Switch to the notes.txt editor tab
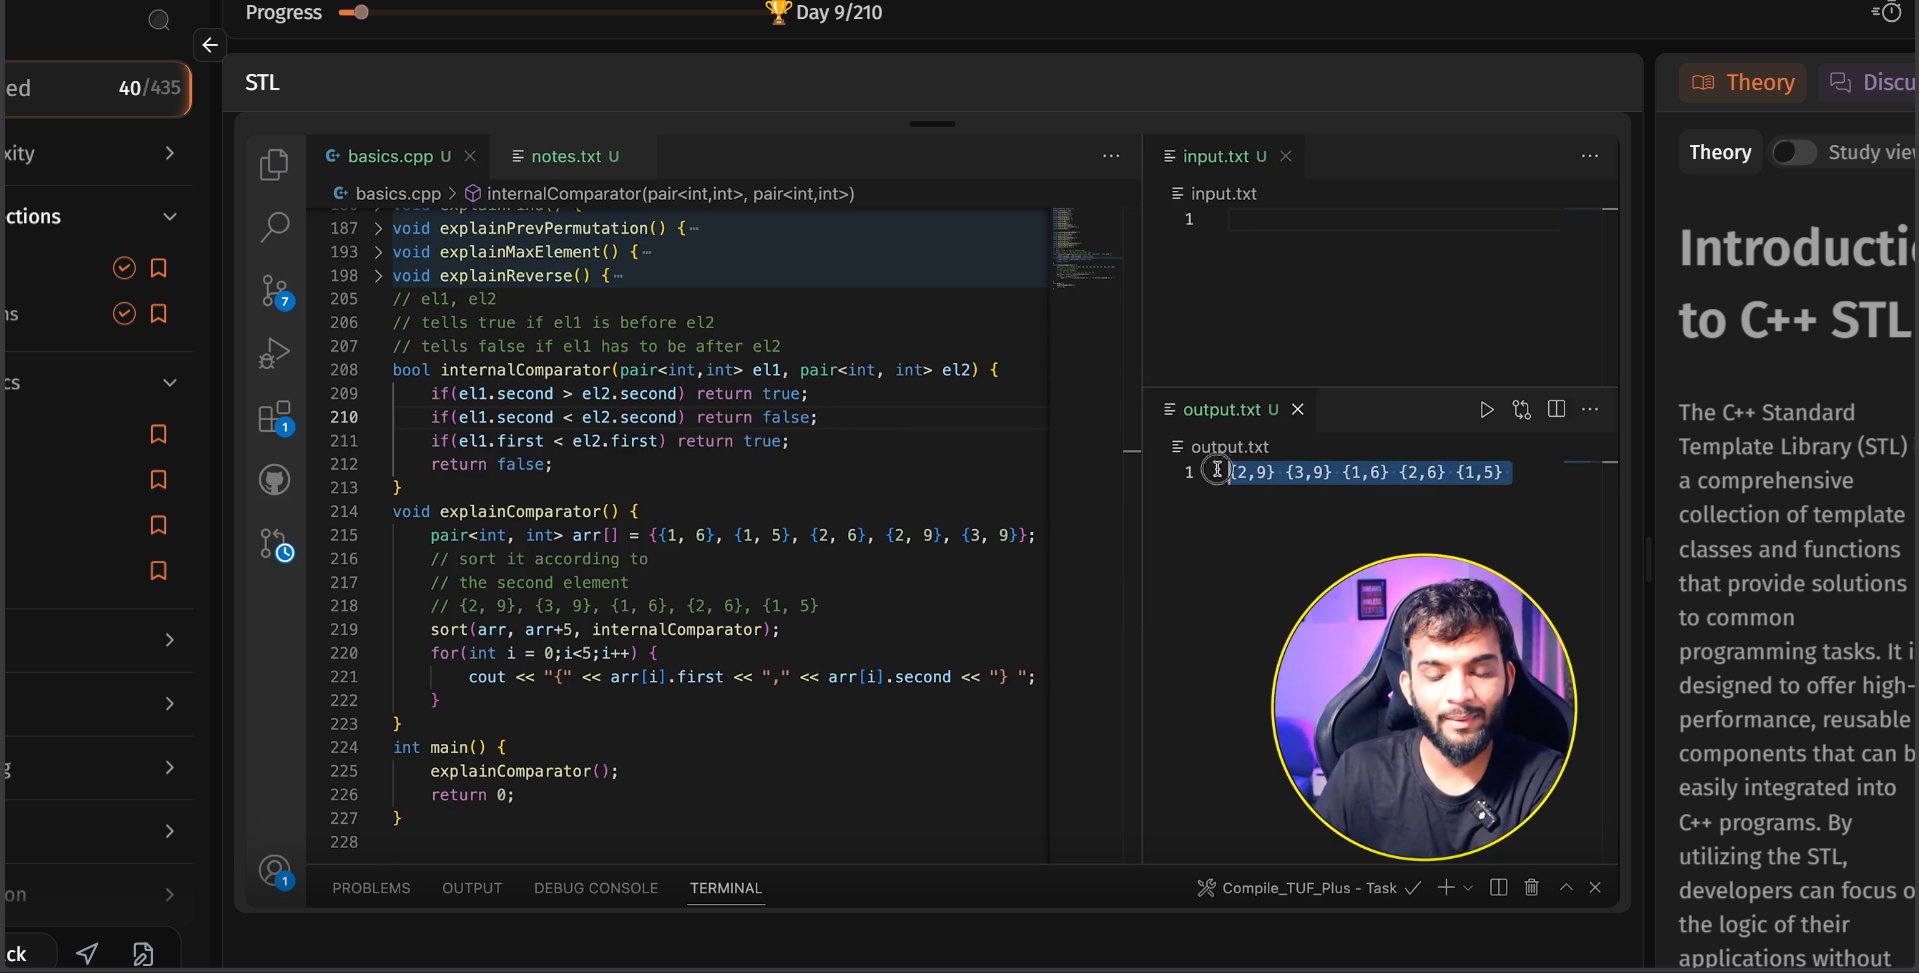The width and height of the screenshot is (1919, 973). click(565, 156)
